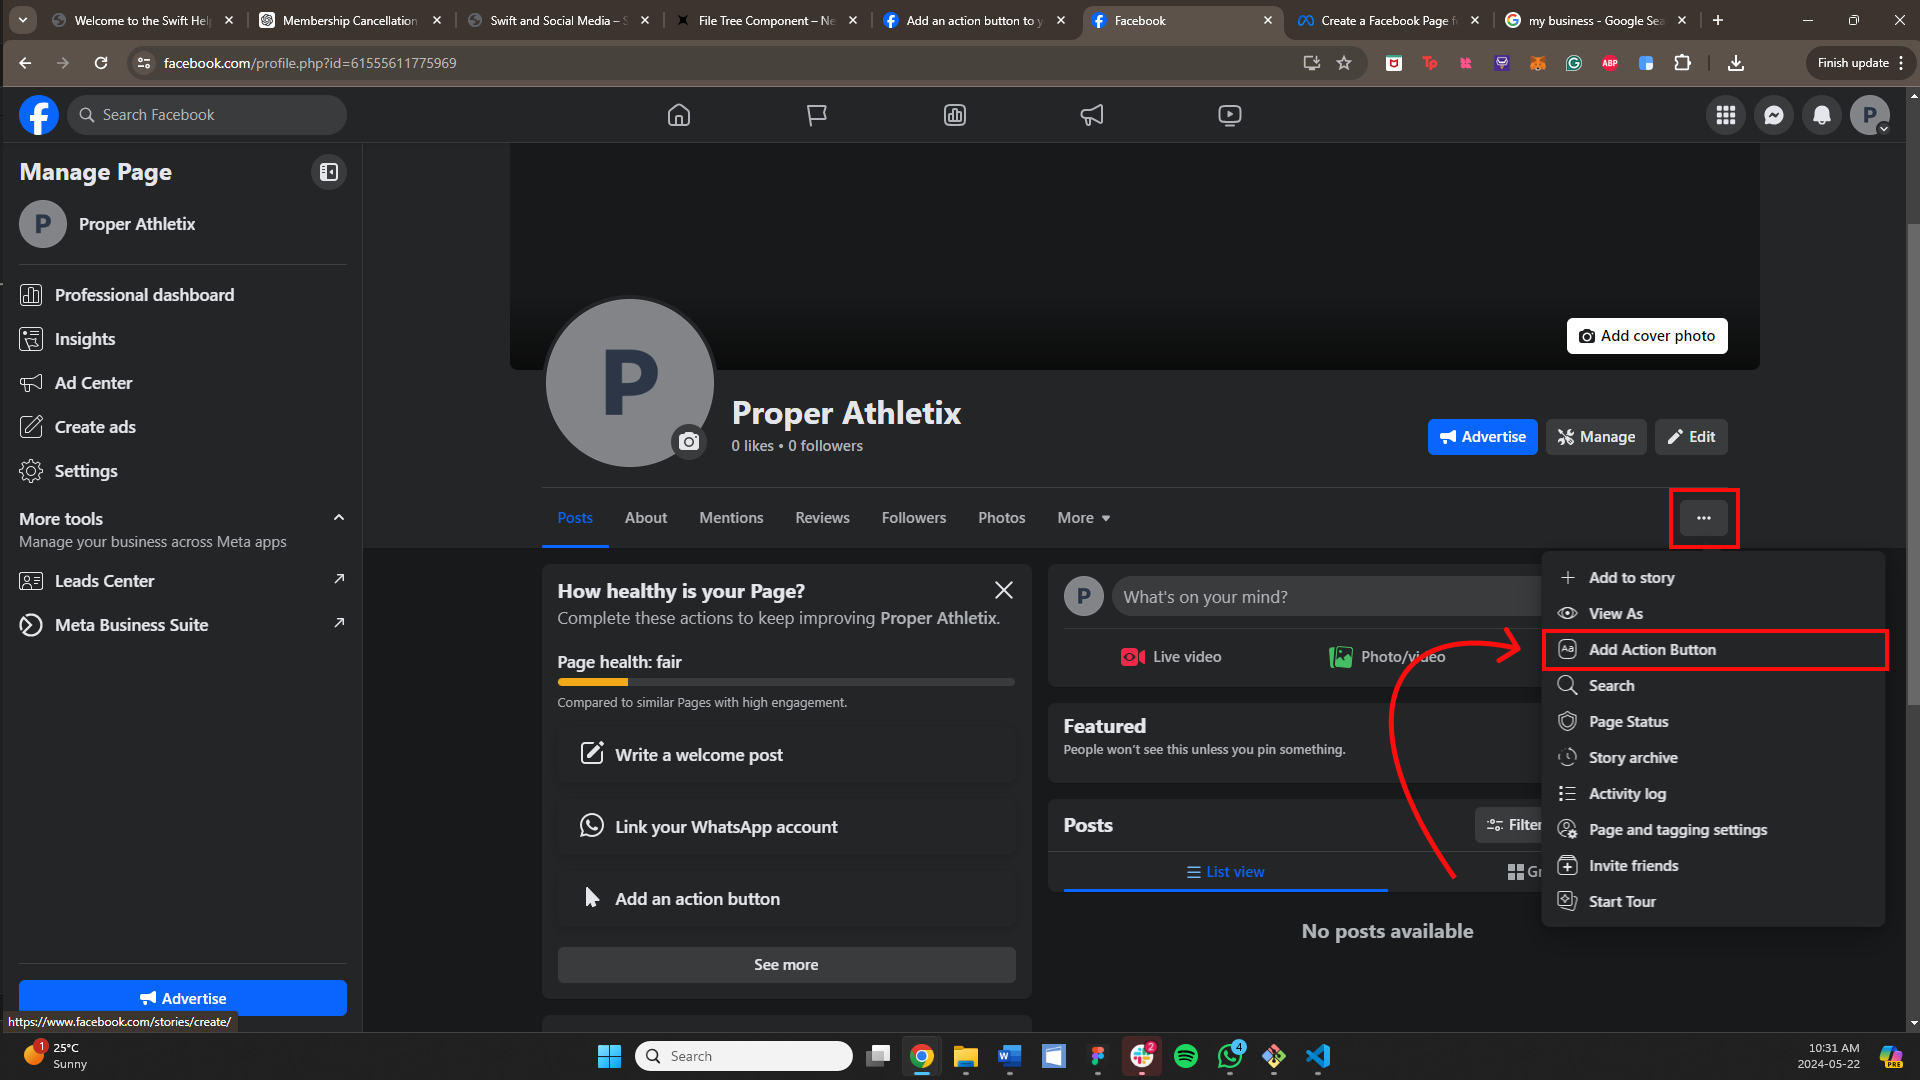Click camera icon on profile picture
Screen dimensions: 1920x1080
click(x=689, y=441)
